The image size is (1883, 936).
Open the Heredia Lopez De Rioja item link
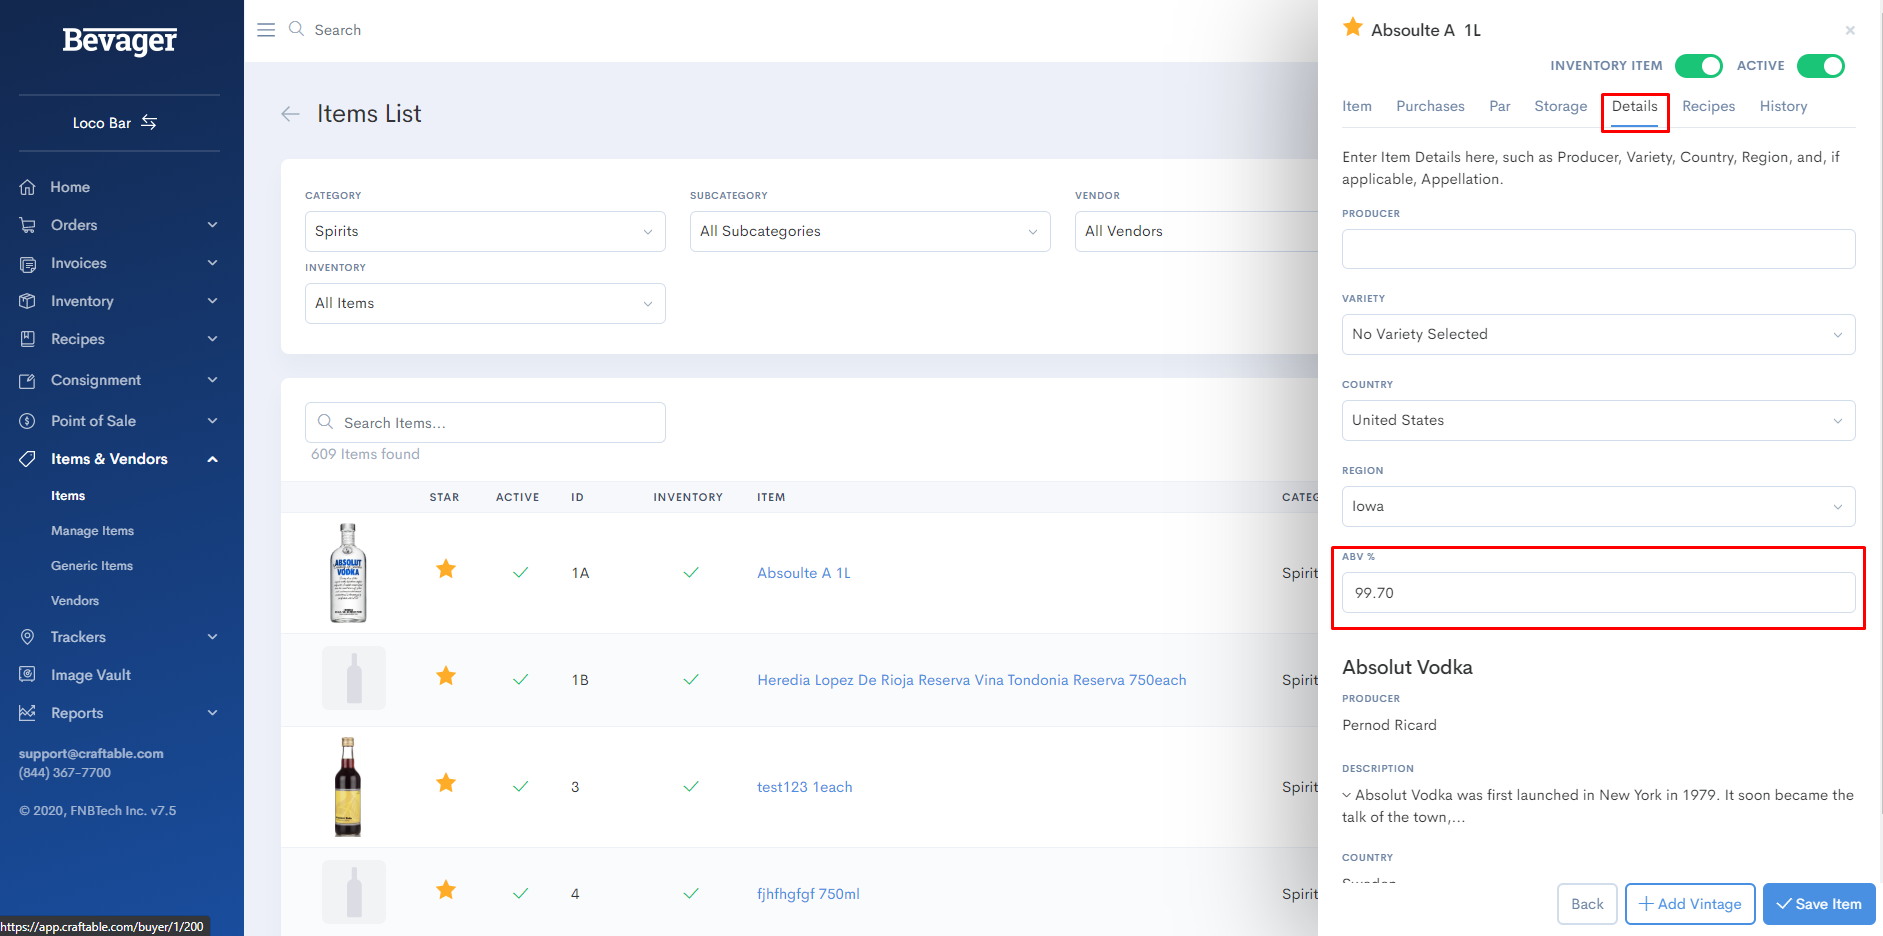point(971,680)
